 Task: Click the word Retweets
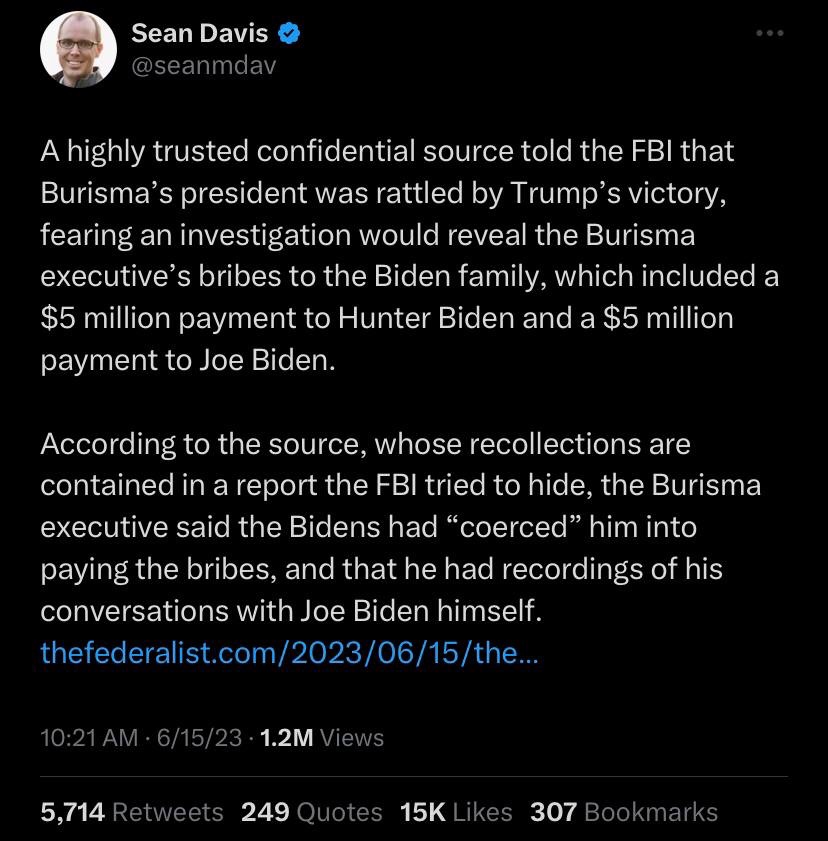[x=168, y=812]
